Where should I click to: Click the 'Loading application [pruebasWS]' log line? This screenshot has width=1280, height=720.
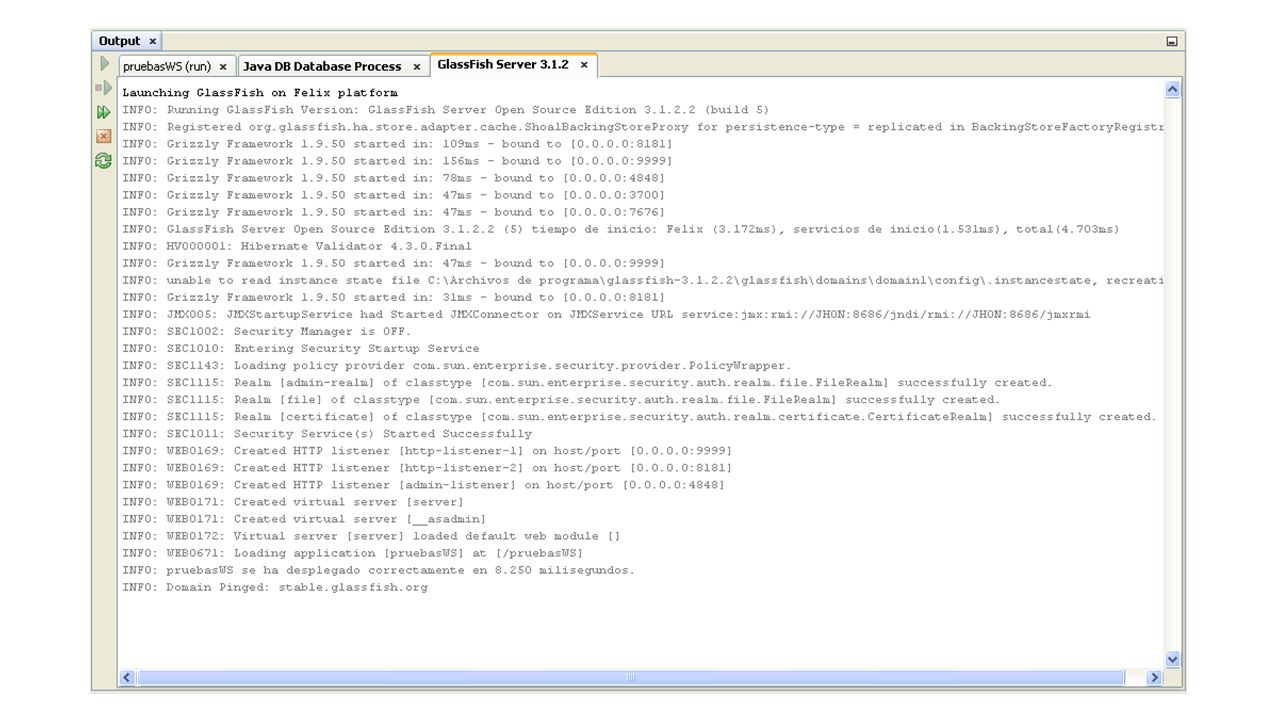(353, 552)
